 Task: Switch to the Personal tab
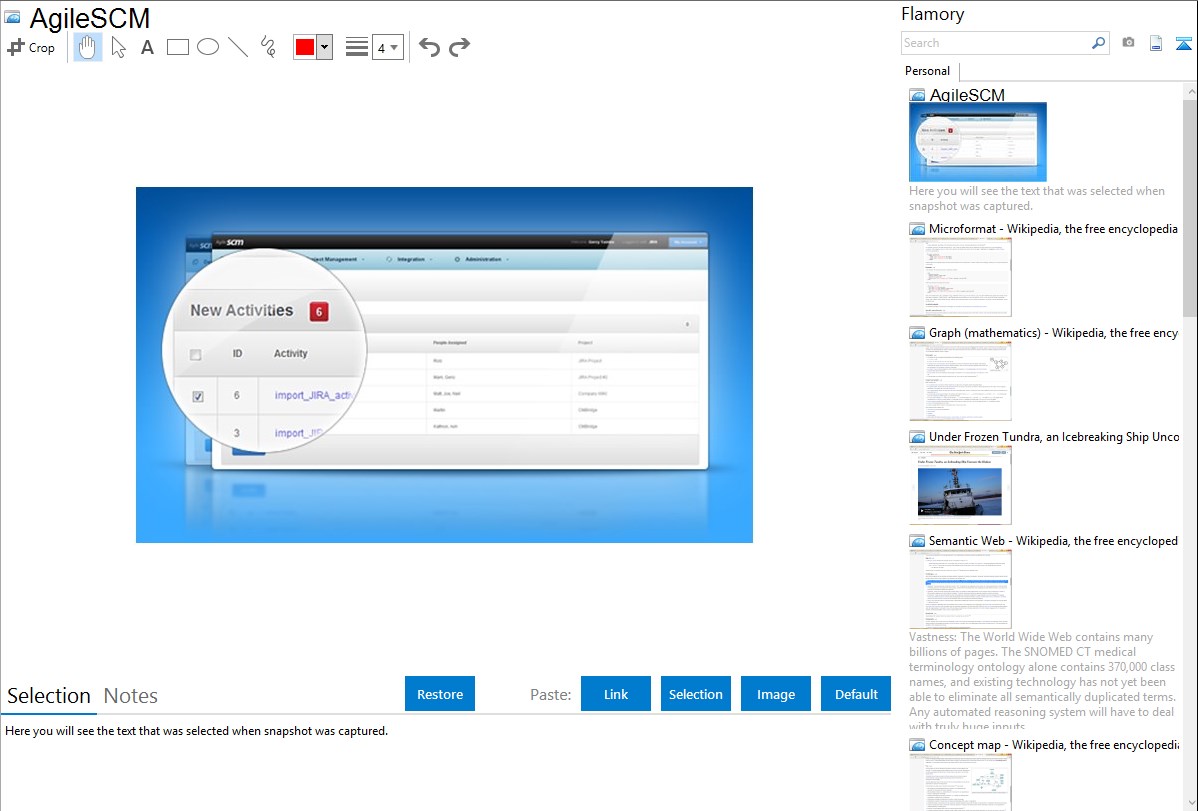coord(928,71)
